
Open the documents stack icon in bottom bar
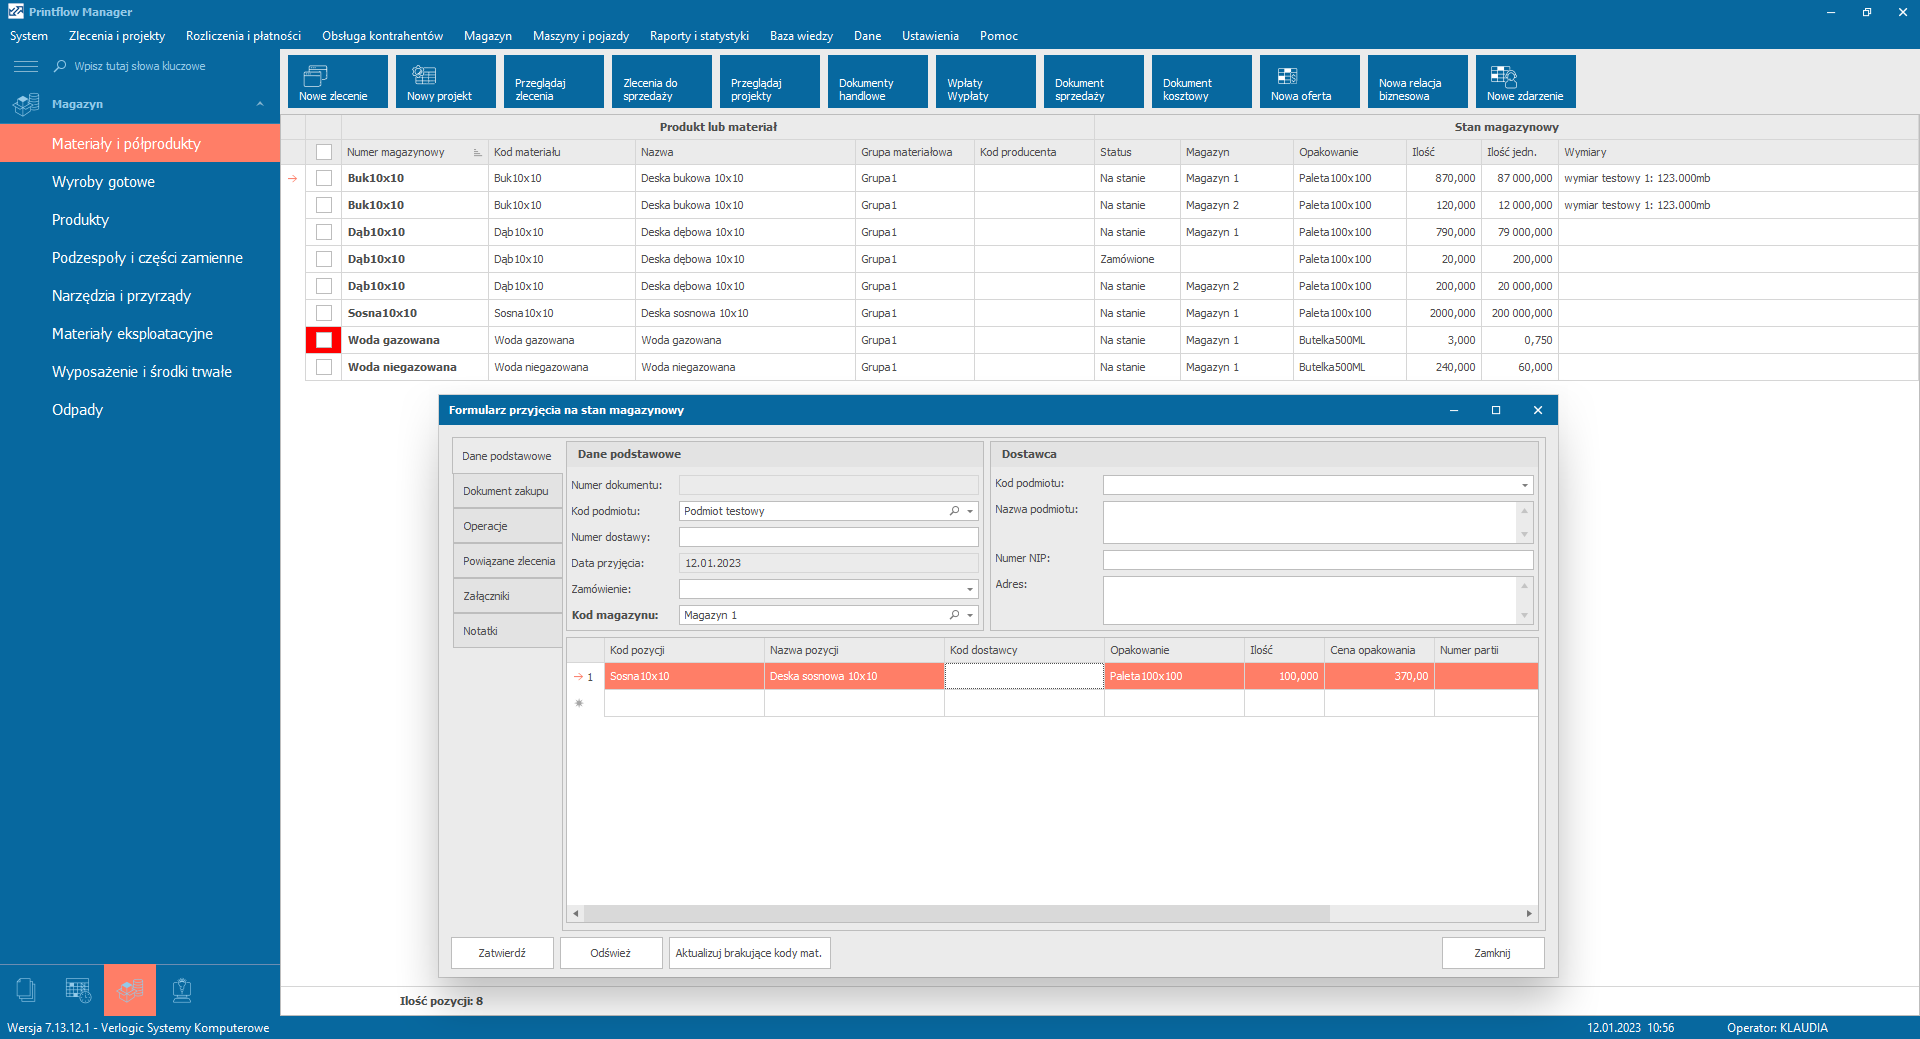click(x=26, y=990)
